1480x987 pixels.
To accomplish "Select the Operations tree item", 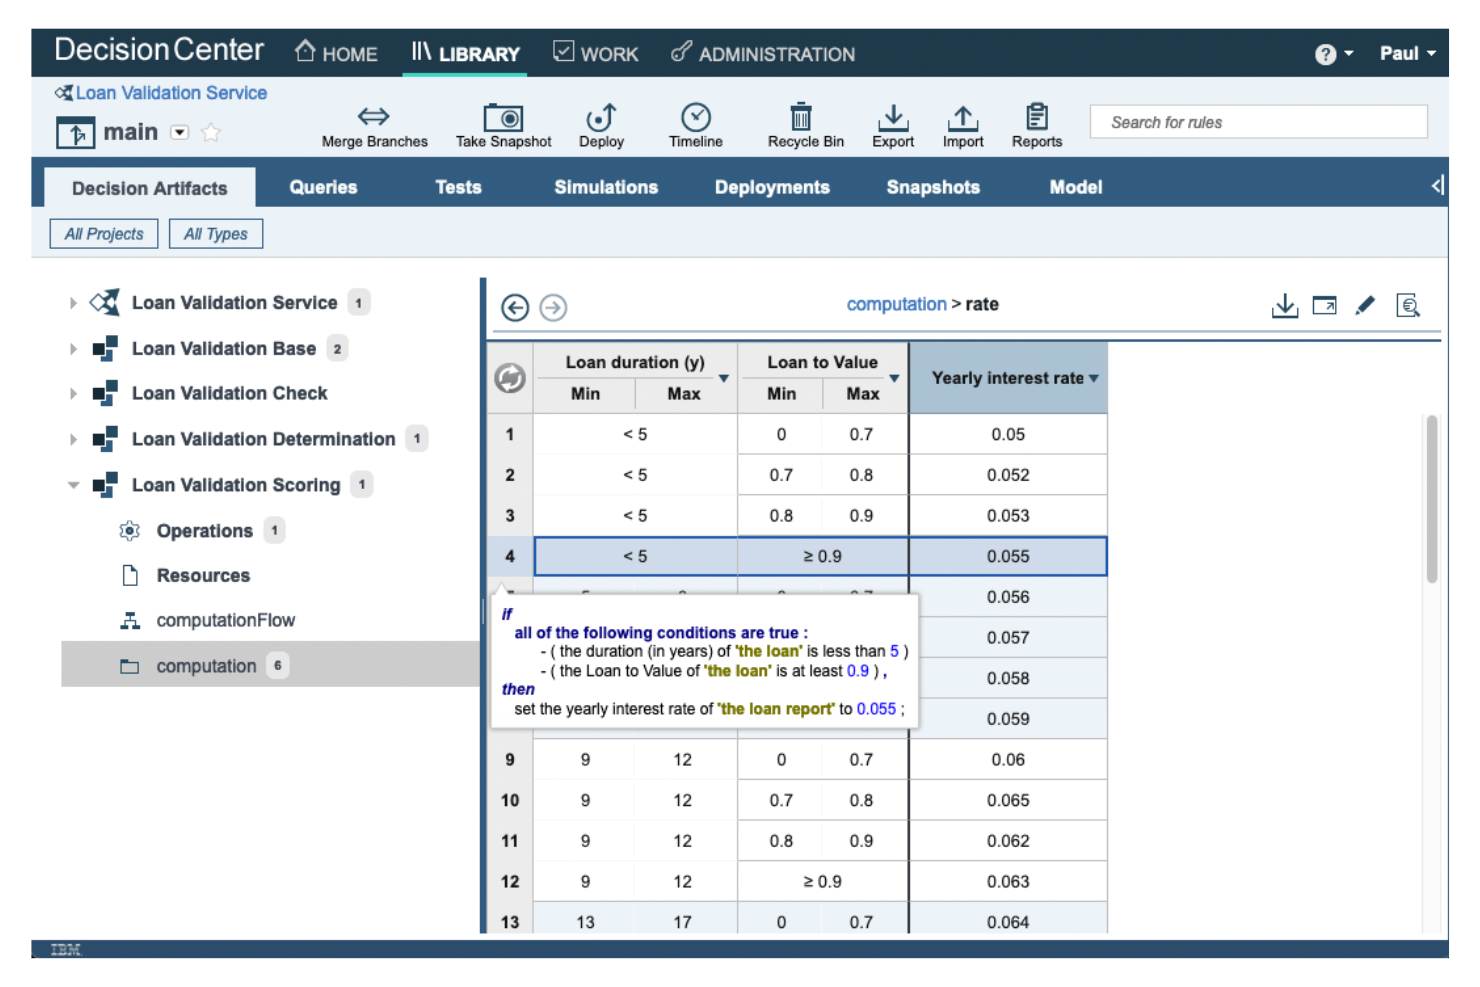I will pyautogui.click(x=204, y=530).
